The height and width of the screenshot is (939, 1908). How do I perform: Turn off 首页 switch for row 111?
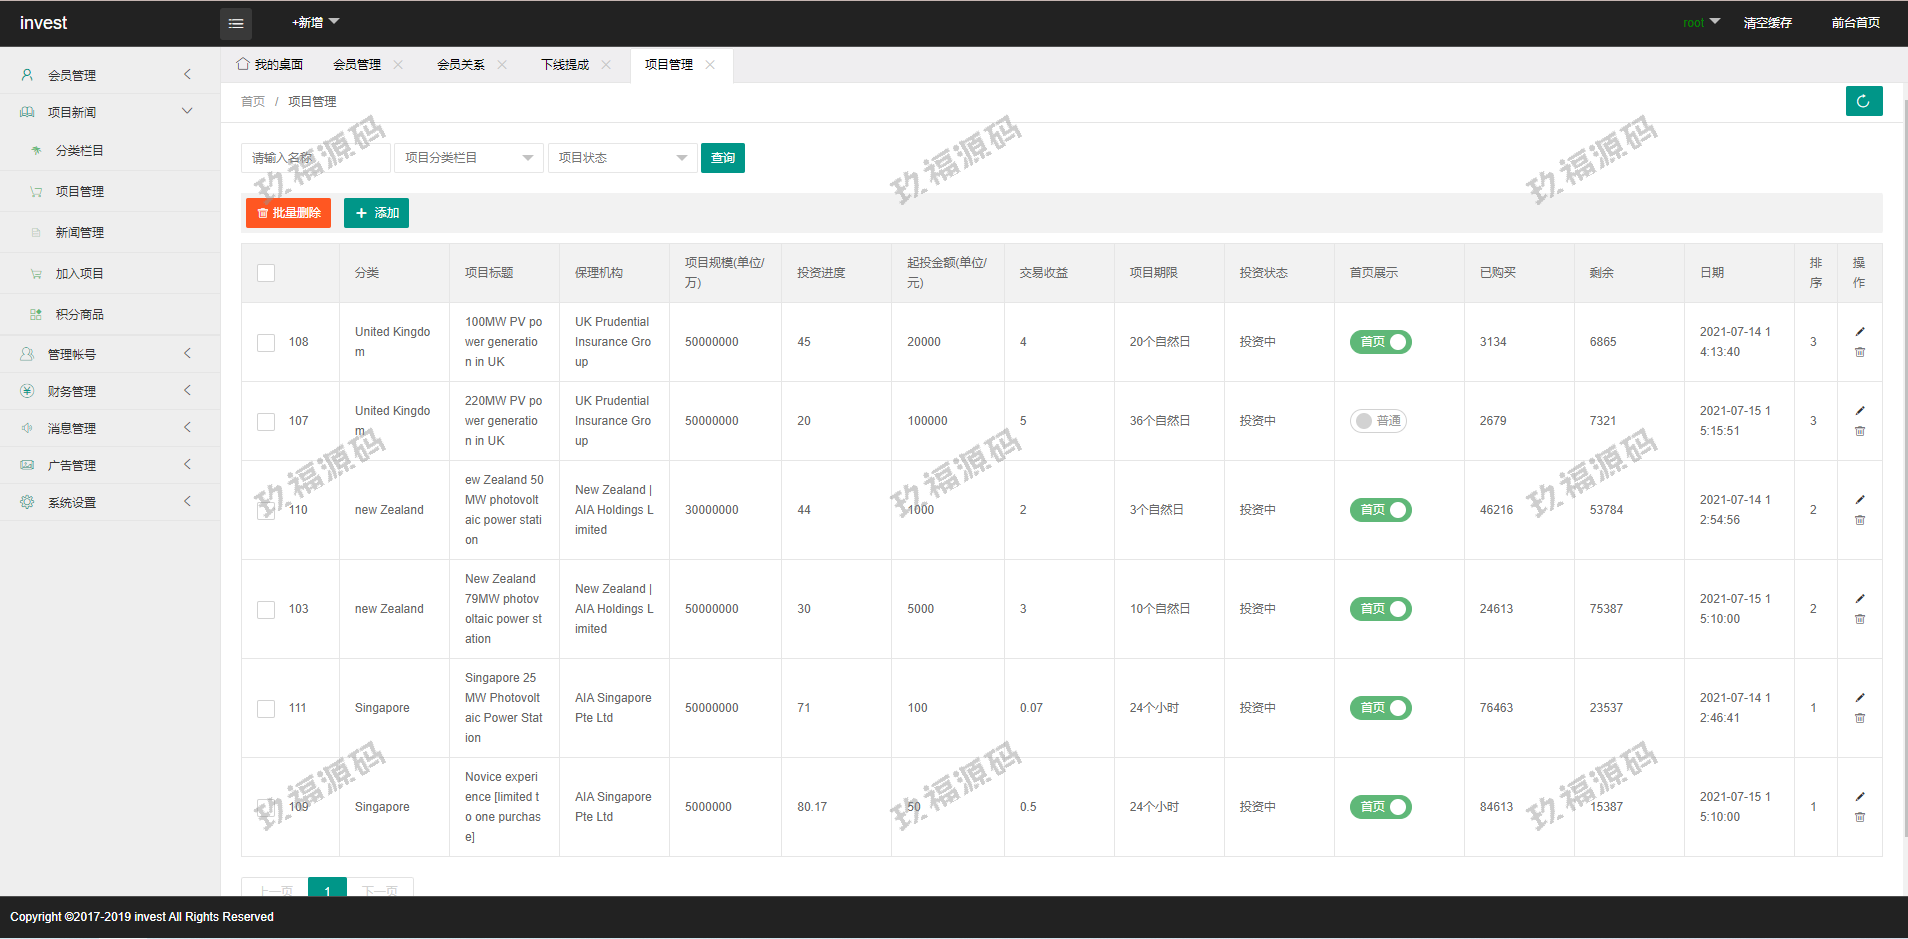click(x=1380, y=708)
